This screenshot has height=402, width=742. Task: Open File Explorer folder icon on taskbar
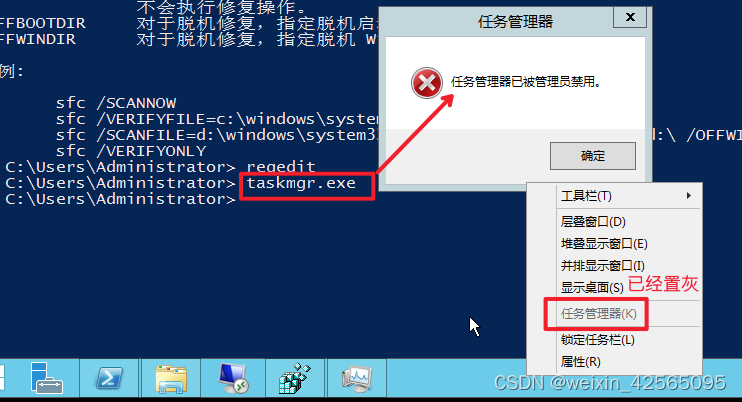(171, 378)
